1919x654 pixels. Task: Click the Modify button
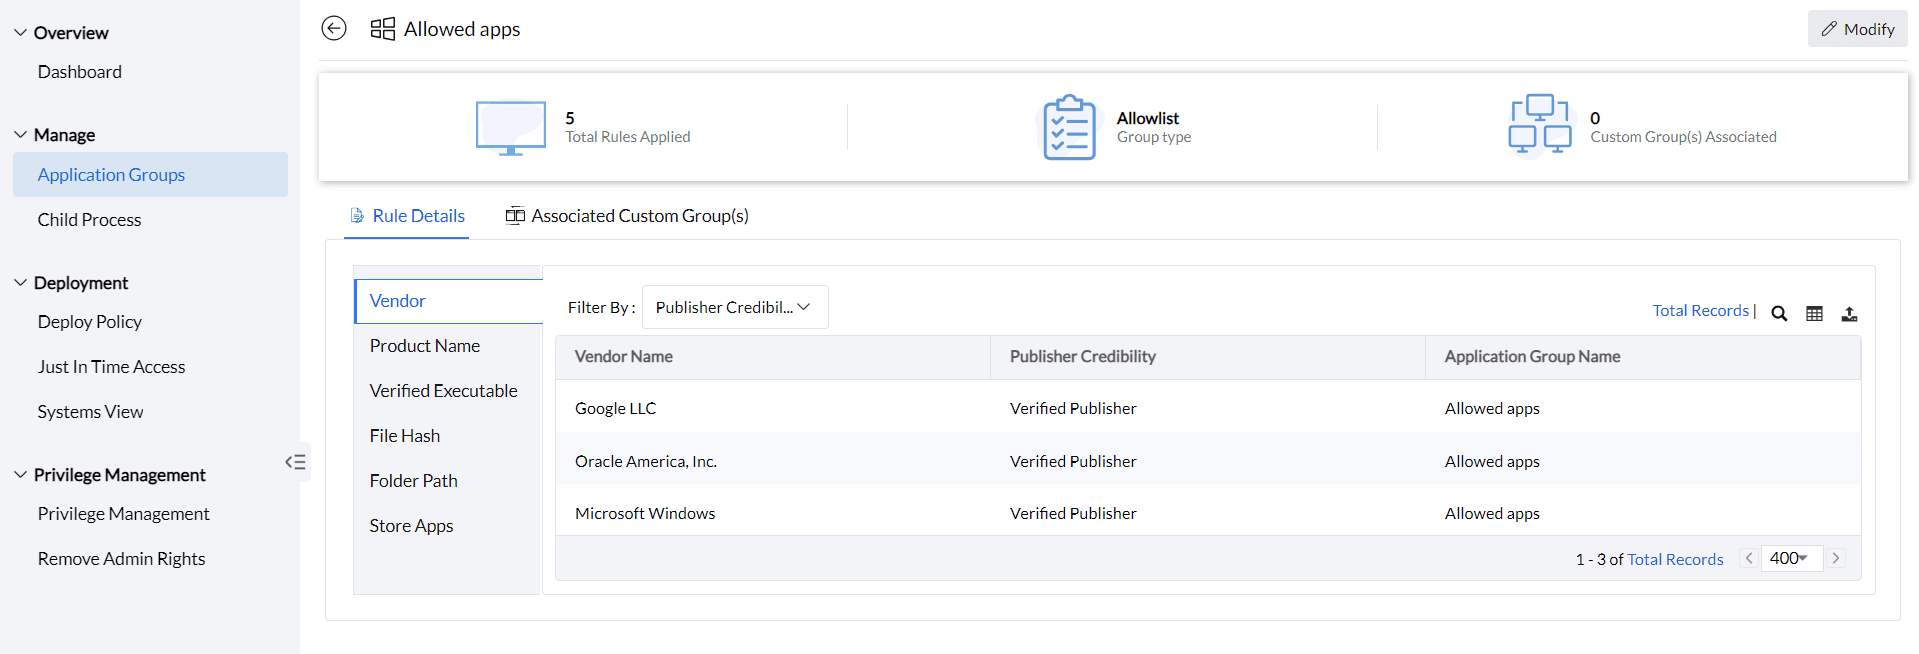(1857, 29)
